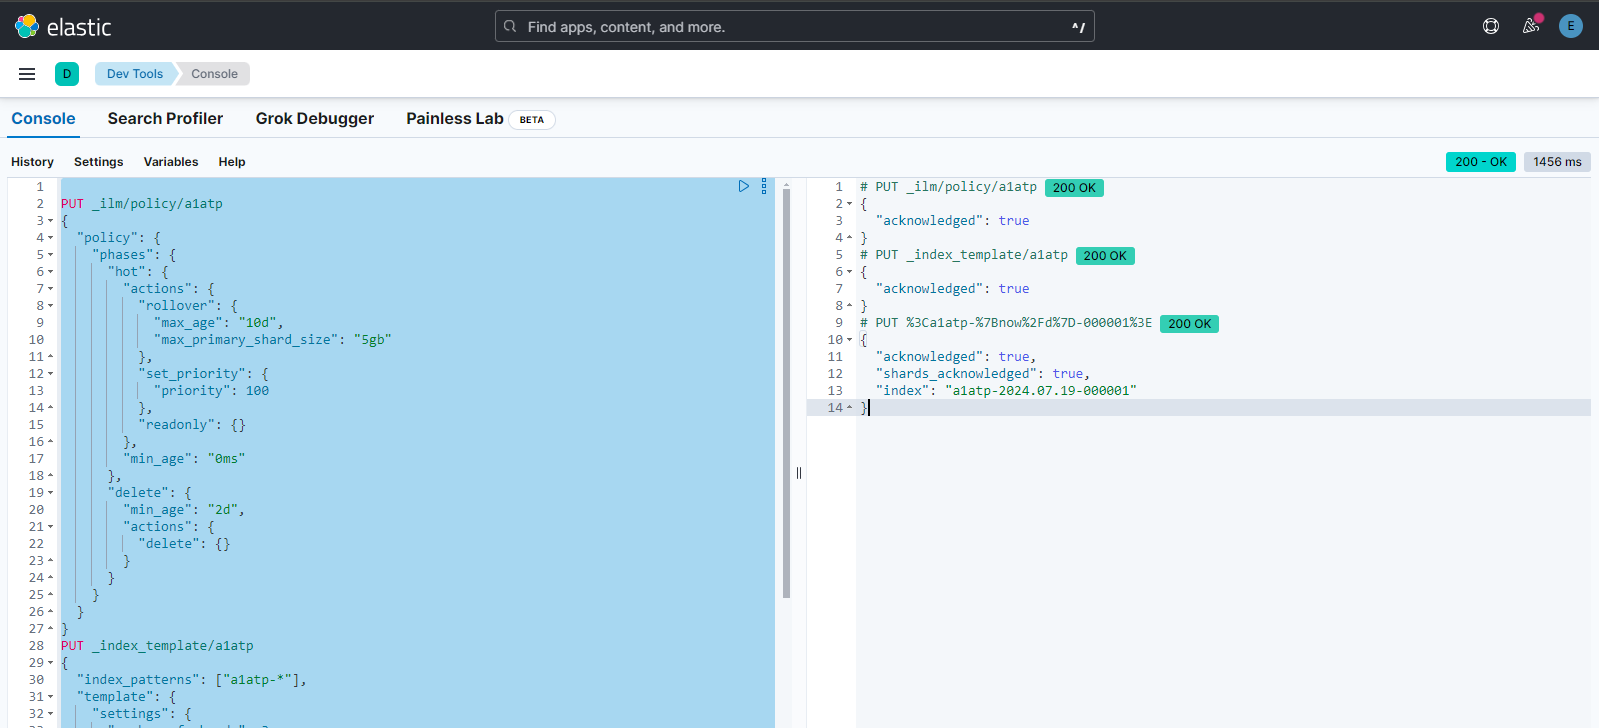Open the Grok Debugger tab

(x=314, y=118)
